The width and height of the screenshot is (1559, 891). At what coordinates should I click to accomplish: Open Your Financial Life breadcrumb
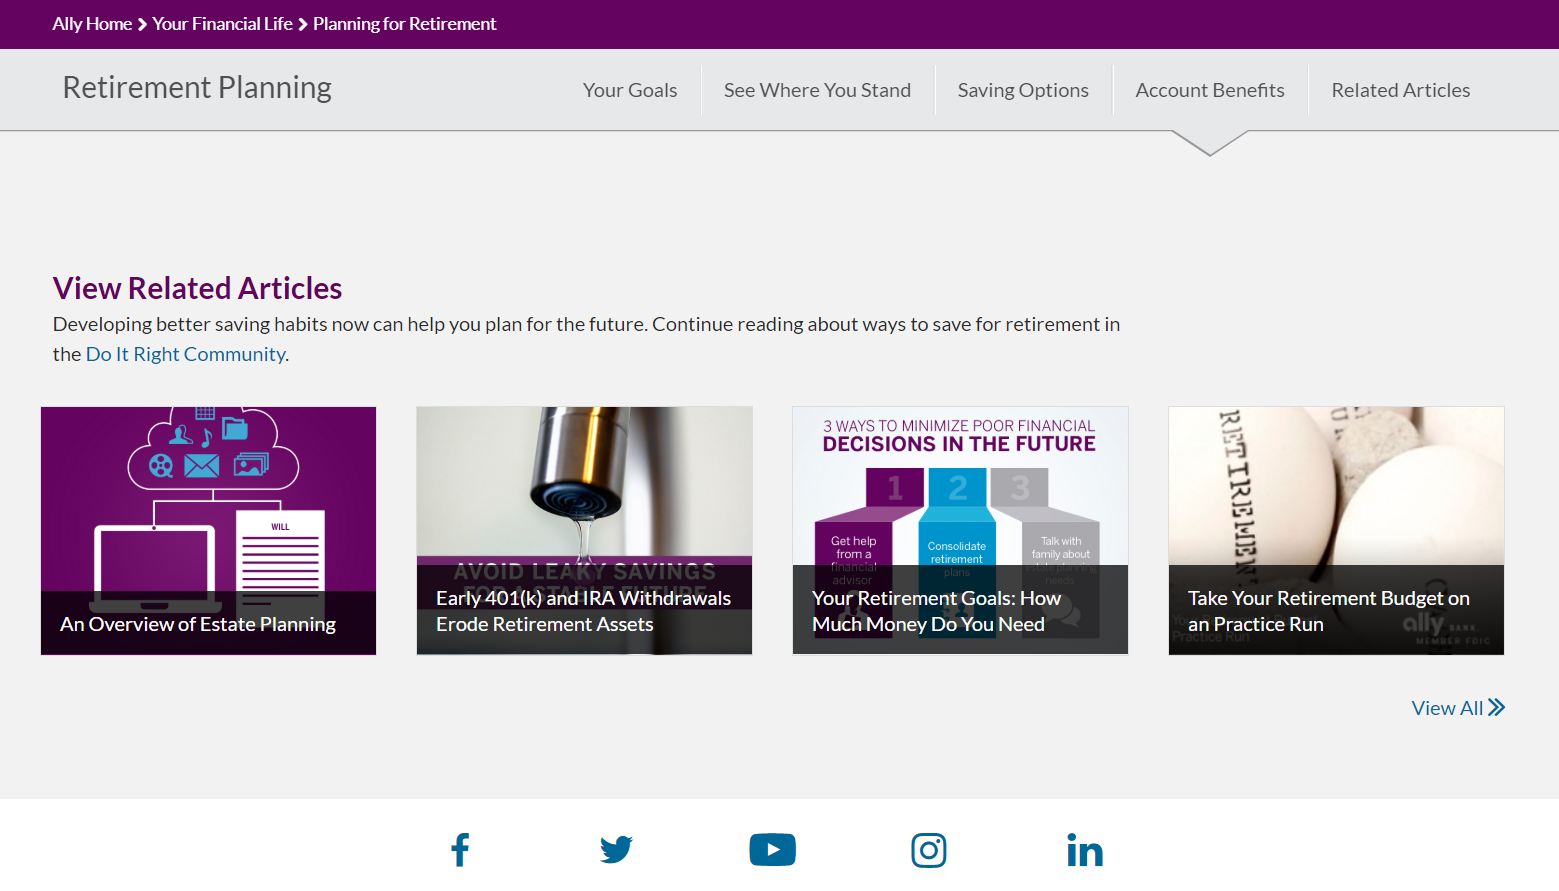[222, 24]
